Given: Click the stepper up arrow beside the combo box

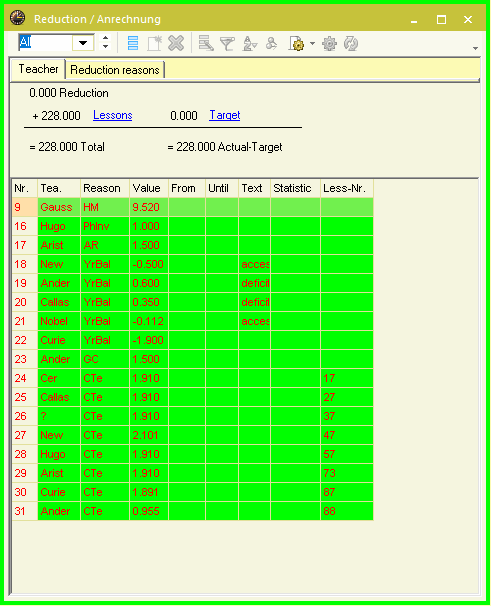Looking at the screenshot, I should pos(105,38).
